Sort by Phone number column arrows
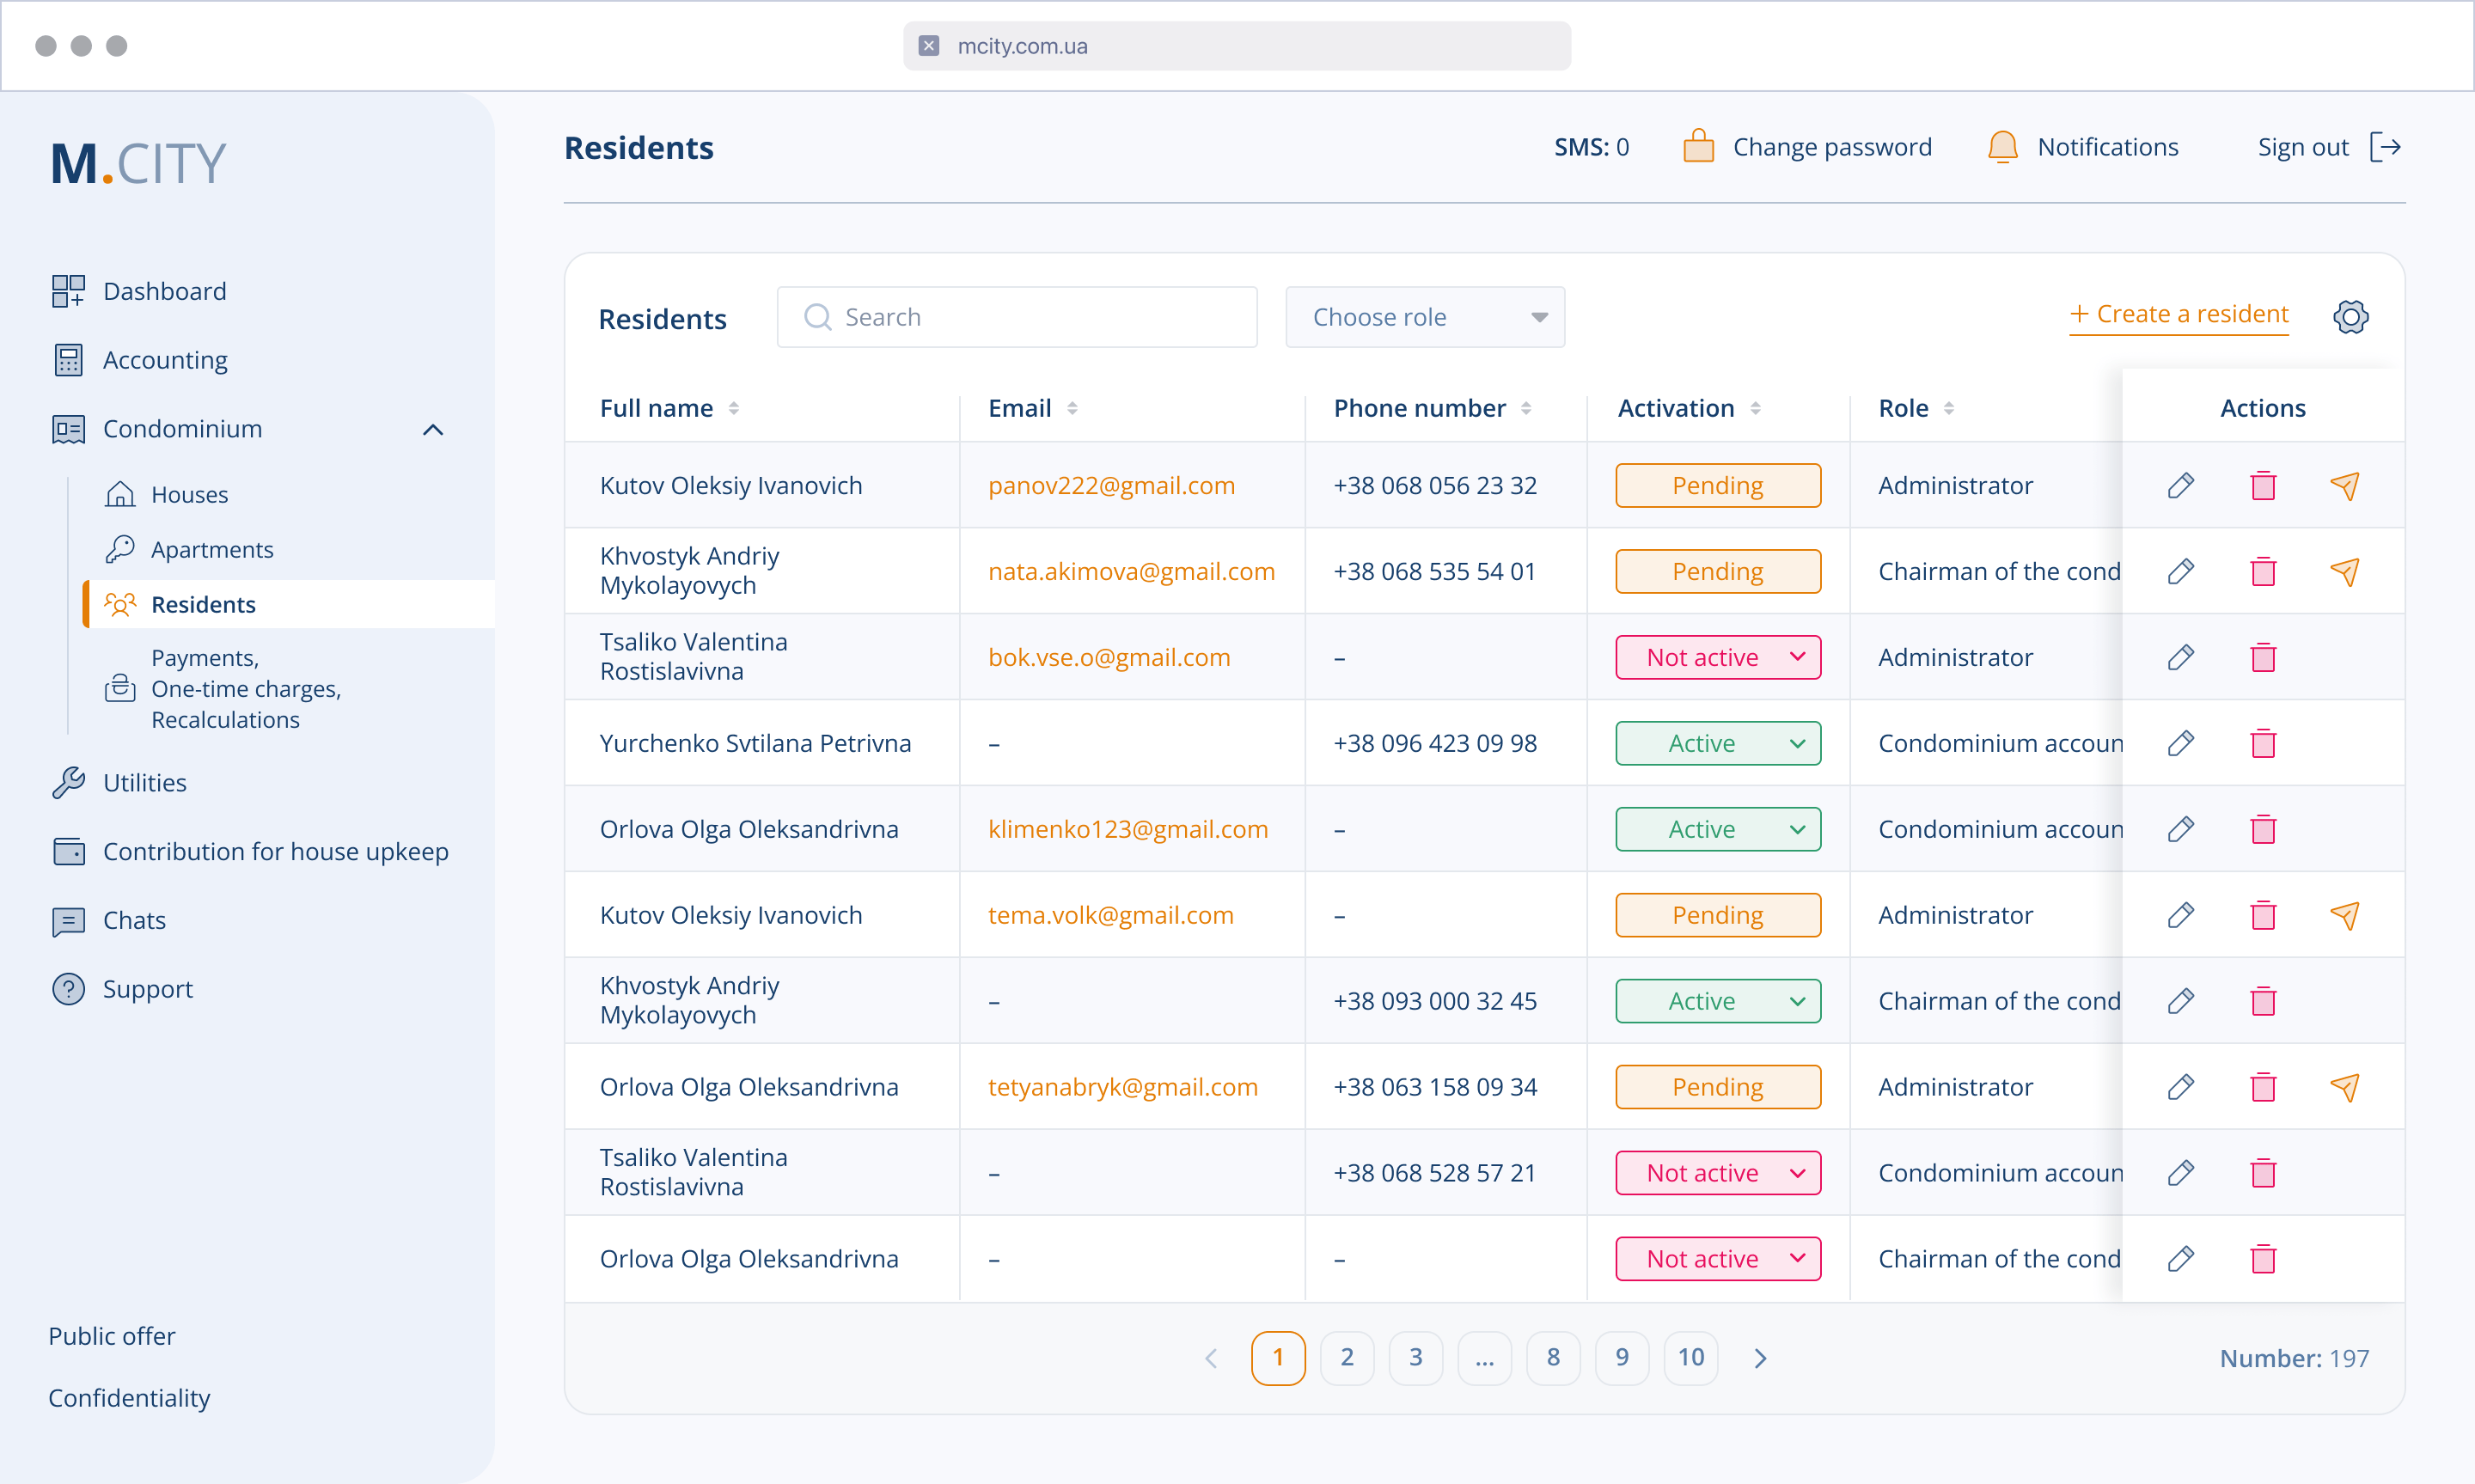Screen dimensions: 2475x1484 tap(1526, 408)
